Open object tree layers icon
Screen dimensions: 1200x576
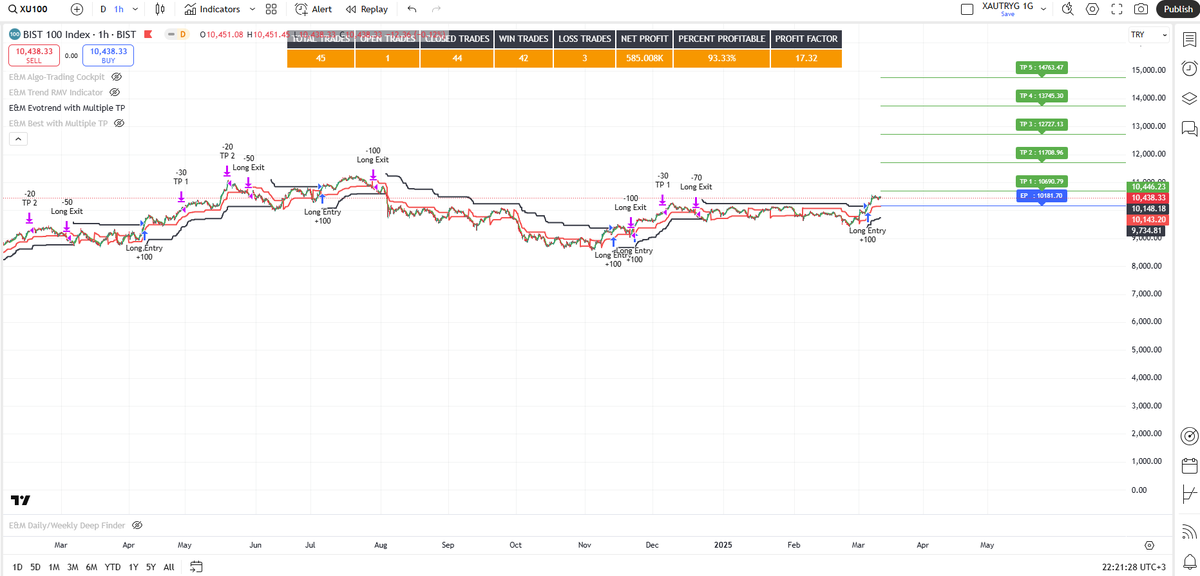click(1189, 98)
